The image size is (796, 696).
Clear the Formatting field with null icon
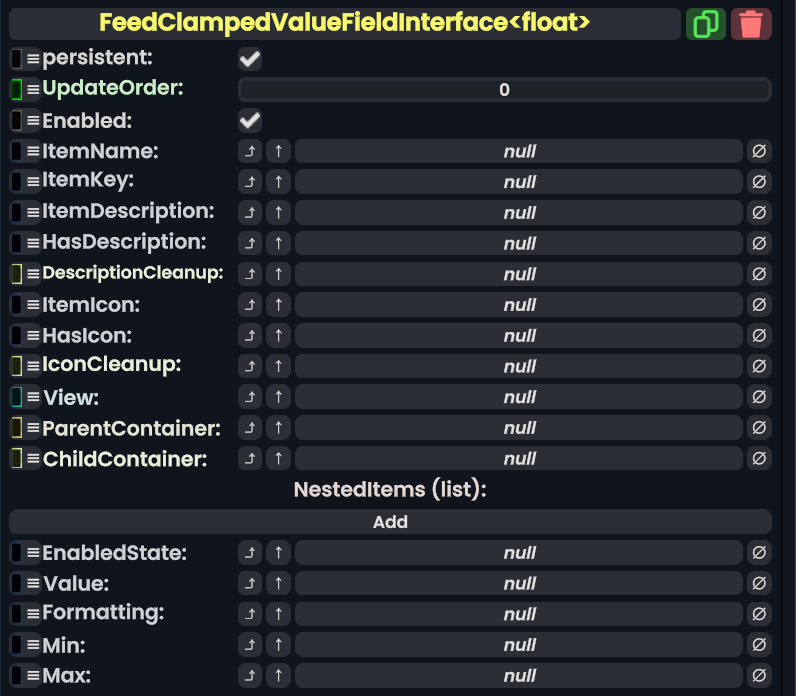pos(759,614)
